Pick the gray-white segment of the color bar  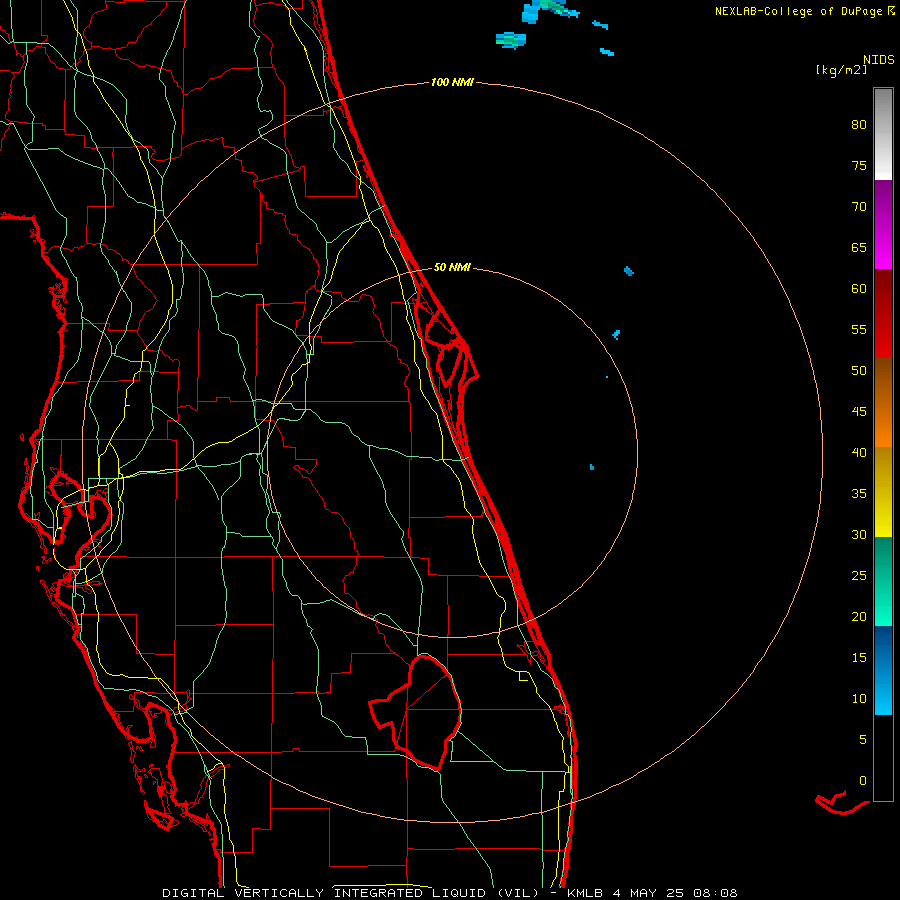(x=883, y=134)
